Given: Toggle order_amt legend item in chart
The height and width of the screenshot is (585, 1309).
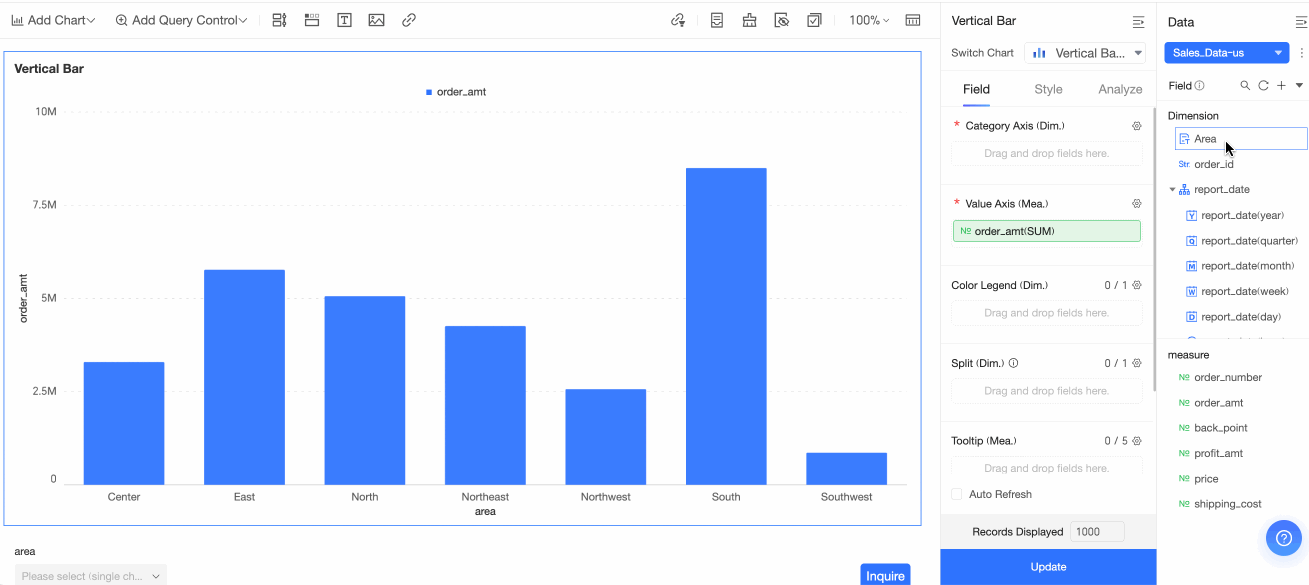Looking at the screenshot, I should (x=456, y=92).
